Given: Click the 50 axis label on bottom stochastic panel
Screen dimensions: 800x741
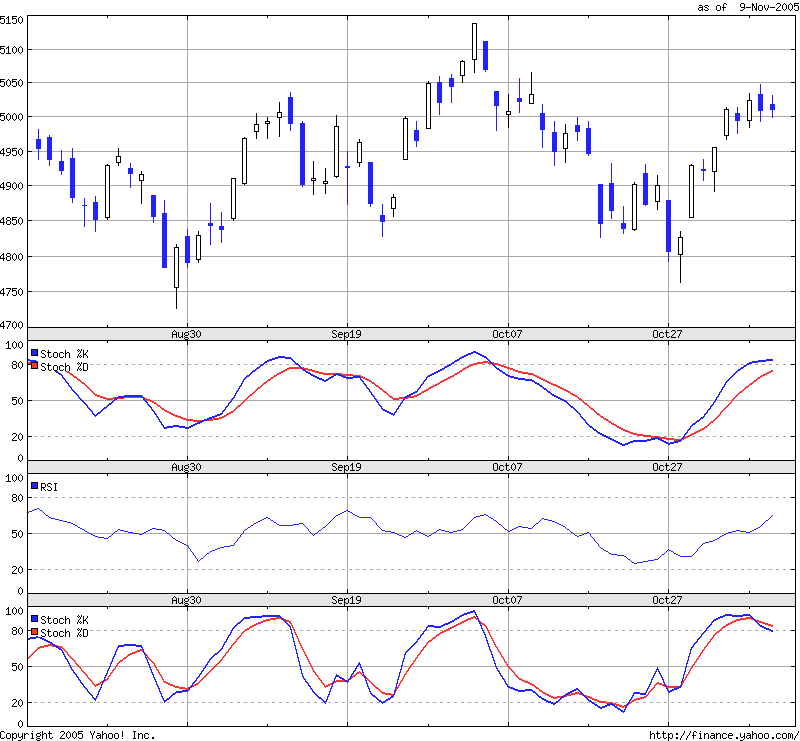Looking at the screenshot, I should (17, 667).
